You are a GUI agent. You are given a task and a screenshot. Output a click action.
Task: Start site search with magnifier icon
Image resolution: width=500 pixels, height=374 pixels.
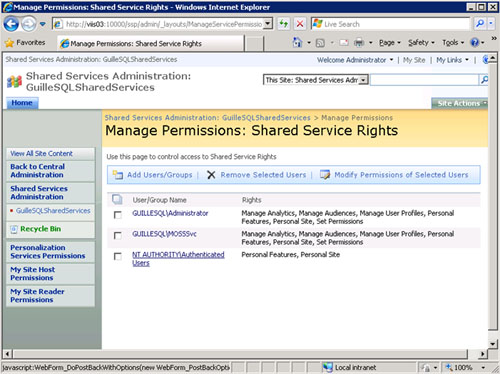(484, 80)
